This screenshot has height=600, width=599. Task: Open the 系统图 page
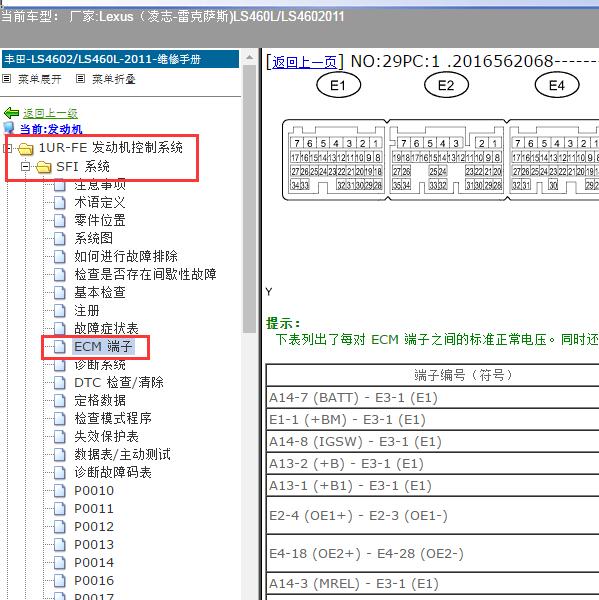click(93, 238)
